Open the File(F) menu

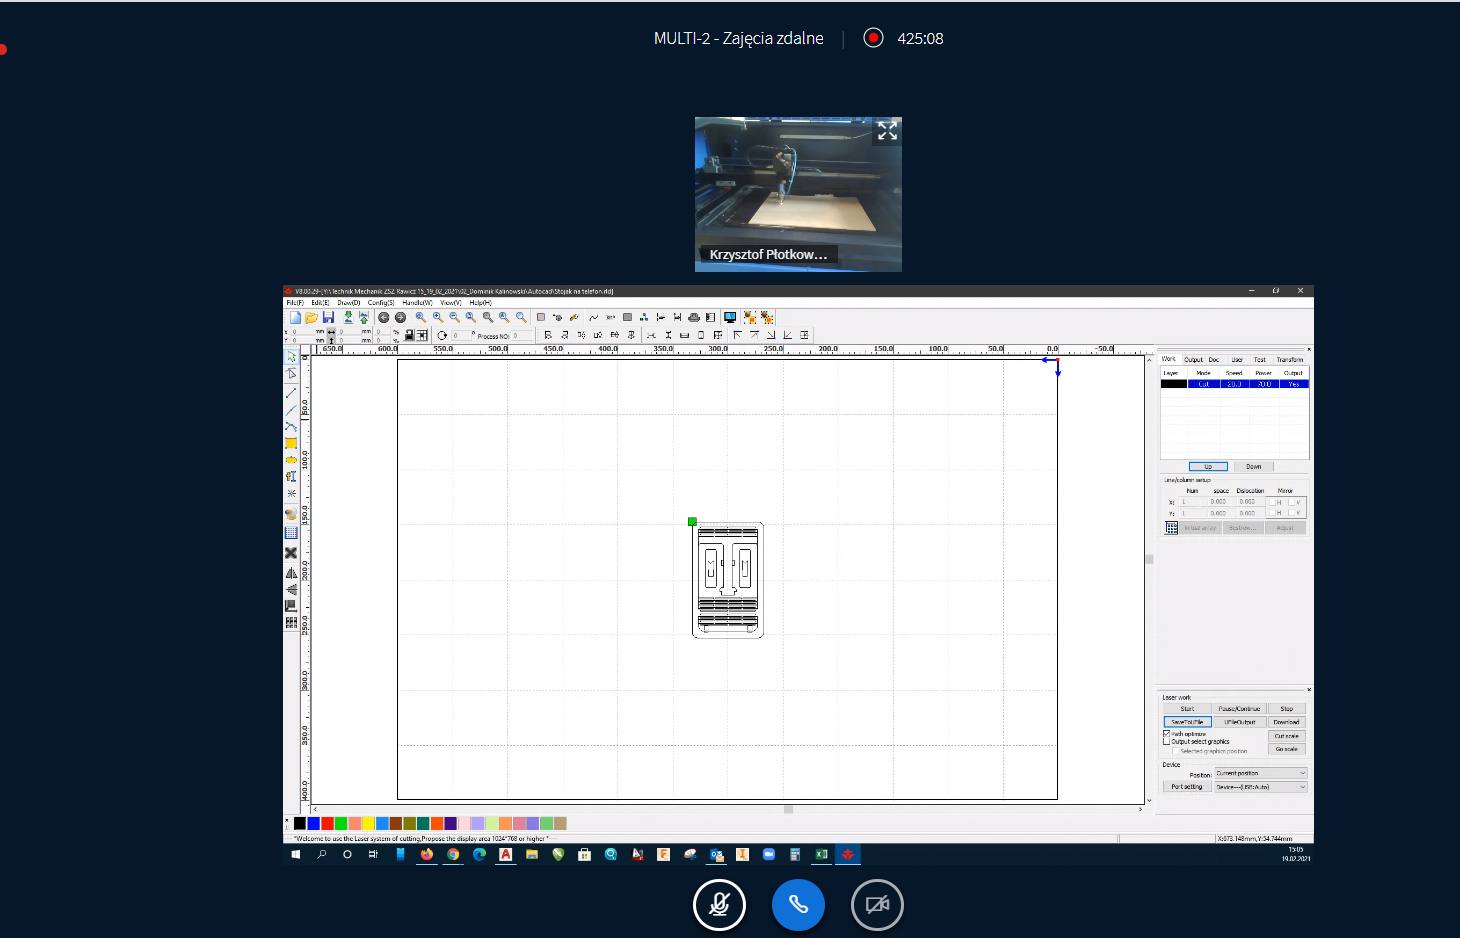tap(295, 302)
